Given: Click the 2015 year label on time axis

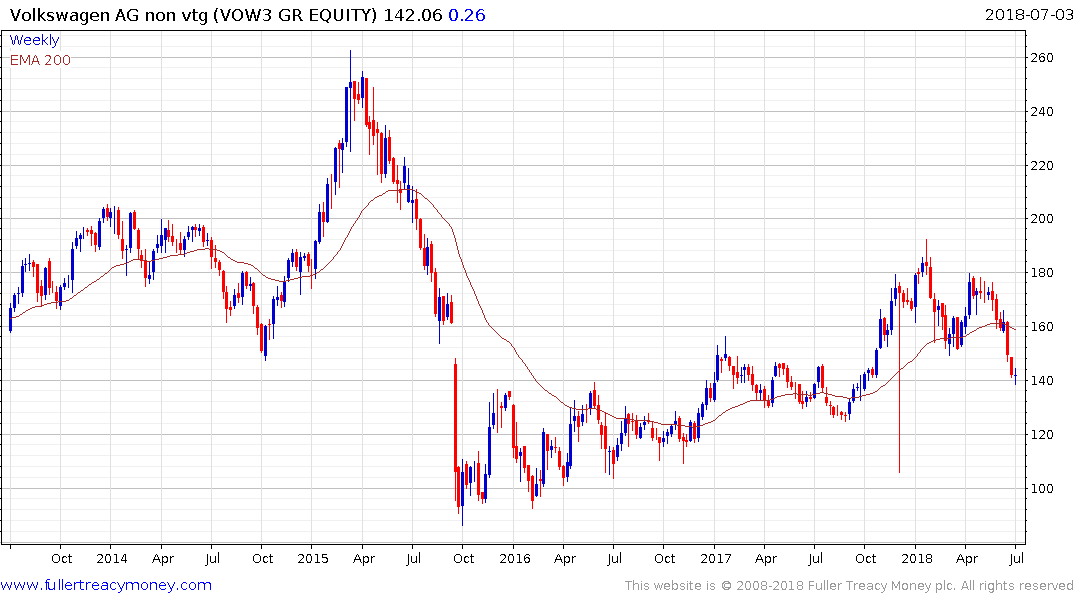Looking at the screenshot, I should [313, 558].
